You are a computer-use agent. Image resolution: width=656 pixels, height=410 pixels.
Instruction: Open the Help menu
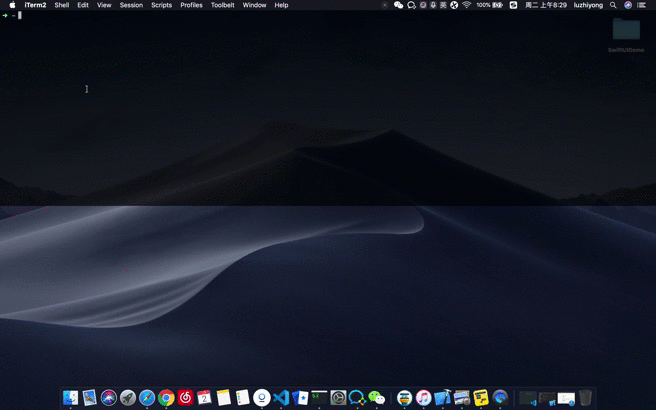tap(281, 5)
